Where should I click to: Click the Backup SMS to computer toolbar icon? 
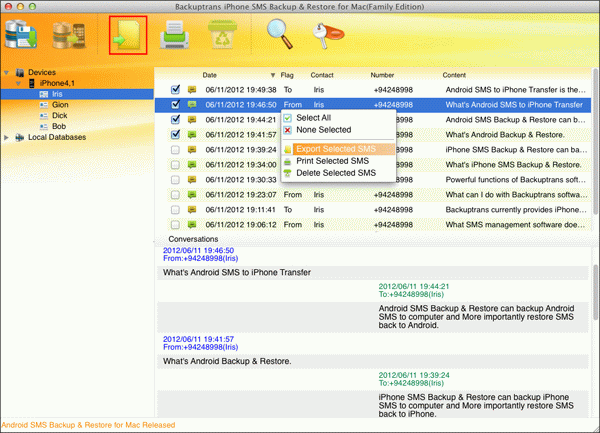click(21, 34)
